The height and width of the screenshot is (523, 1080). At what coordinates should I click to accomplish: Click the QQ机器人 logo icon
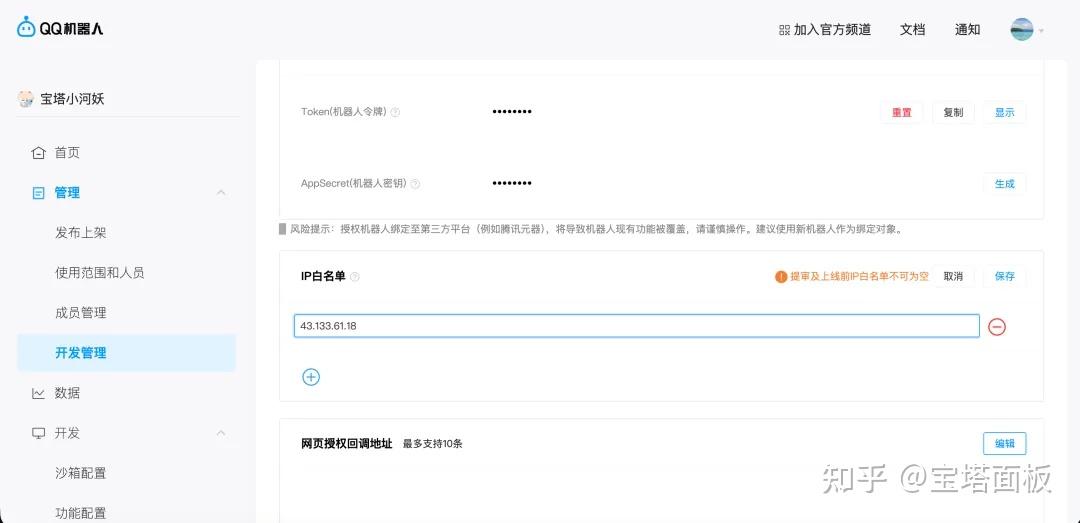(26, 28)
